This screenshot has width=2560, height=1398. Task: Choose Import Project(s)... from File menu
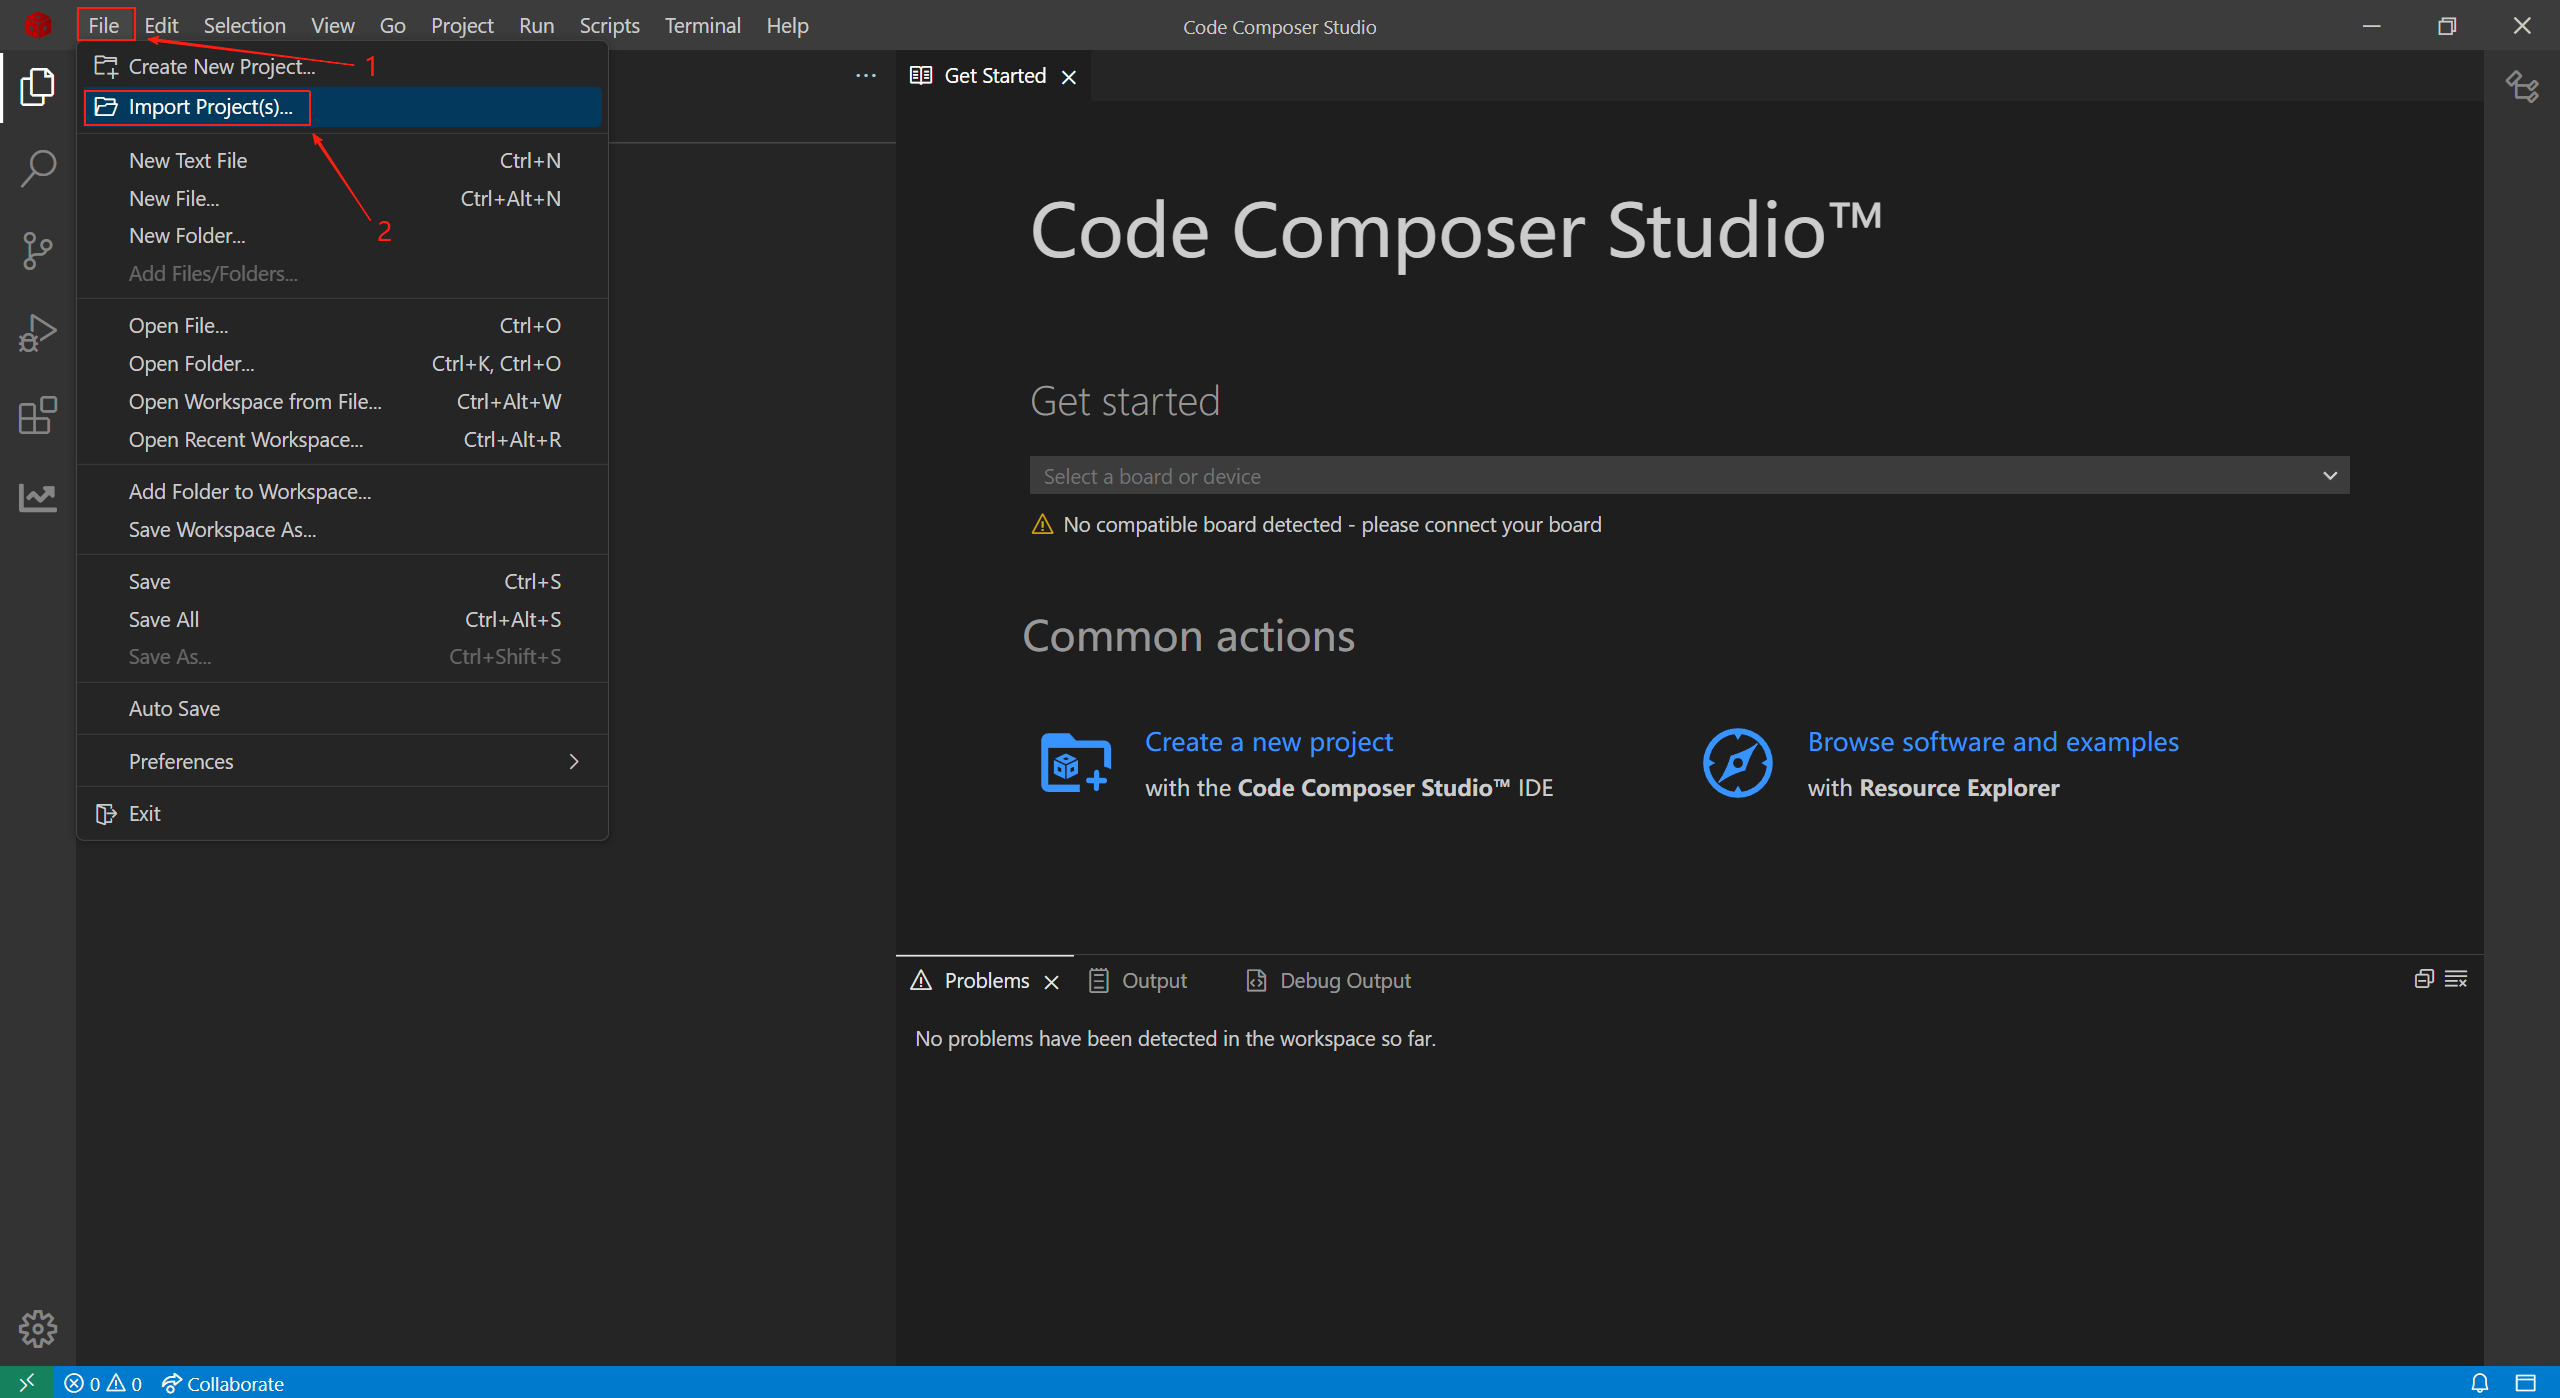343,107
